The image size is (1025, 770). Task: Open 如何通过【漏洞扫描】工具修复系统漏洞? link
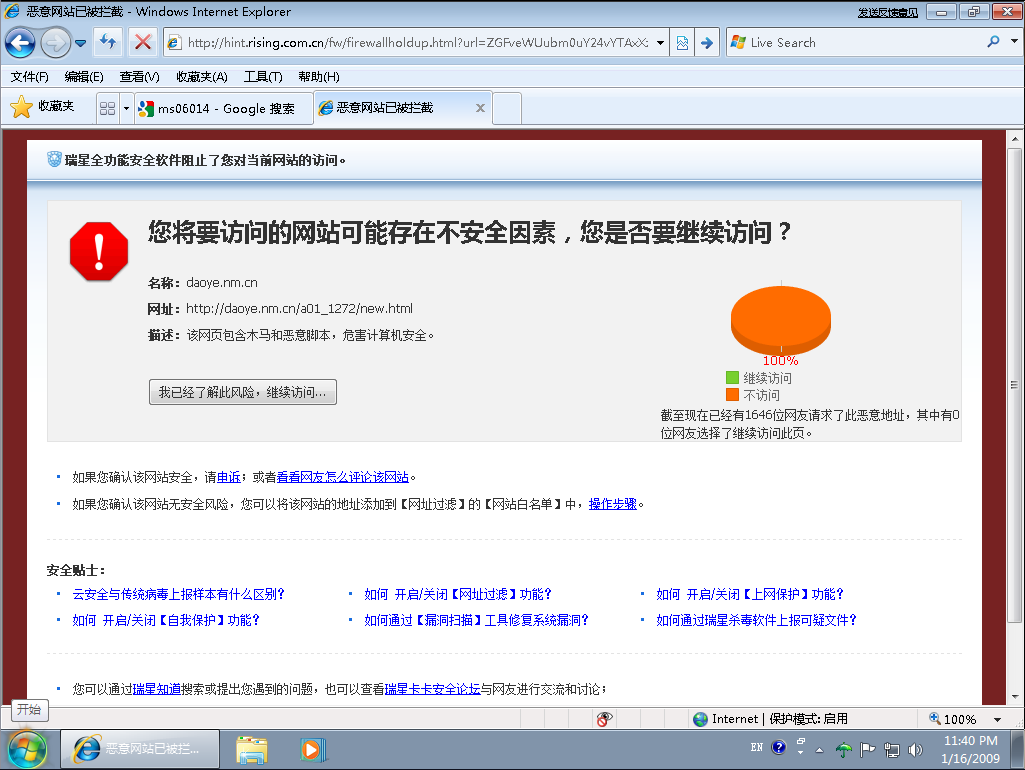tap(477, 620)
